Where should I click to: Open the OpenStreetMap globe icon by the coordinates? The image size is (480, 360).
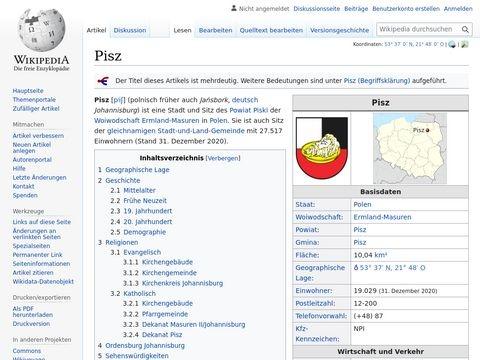(452, 44)
